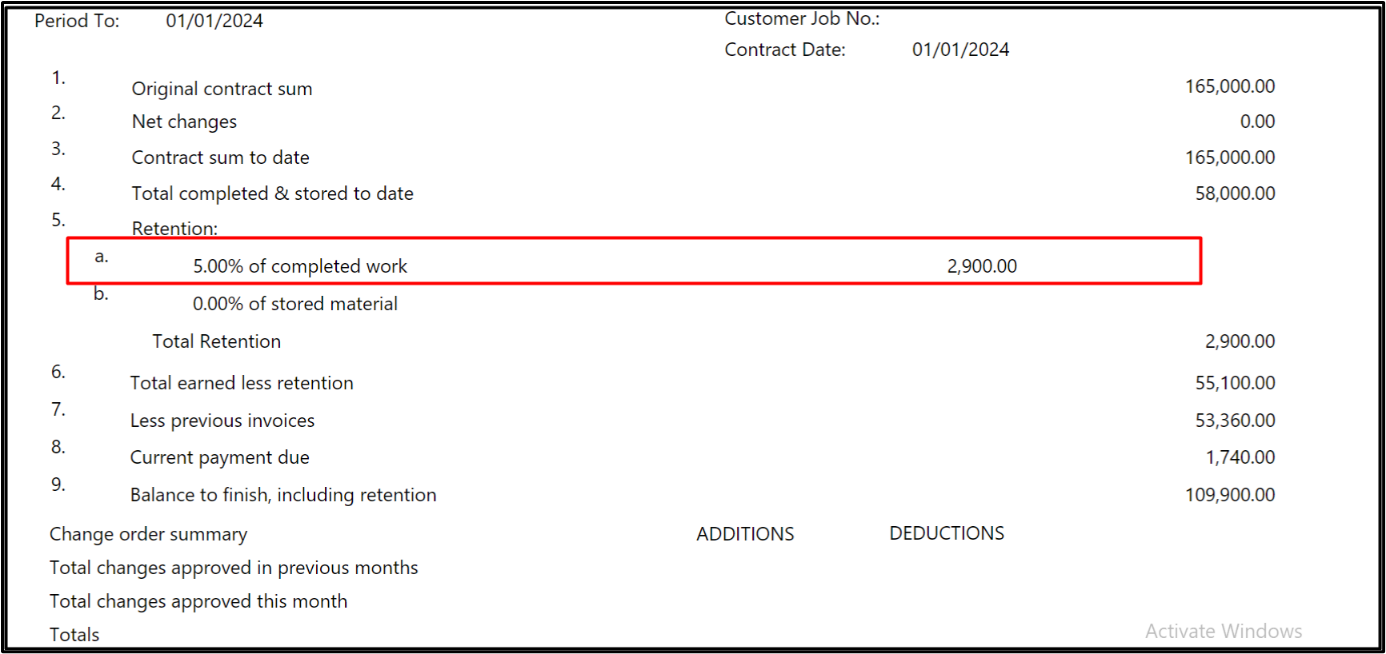Click the 58,000.00 amount
This screenshot has width=1386, height=654.
point(1235,194)
